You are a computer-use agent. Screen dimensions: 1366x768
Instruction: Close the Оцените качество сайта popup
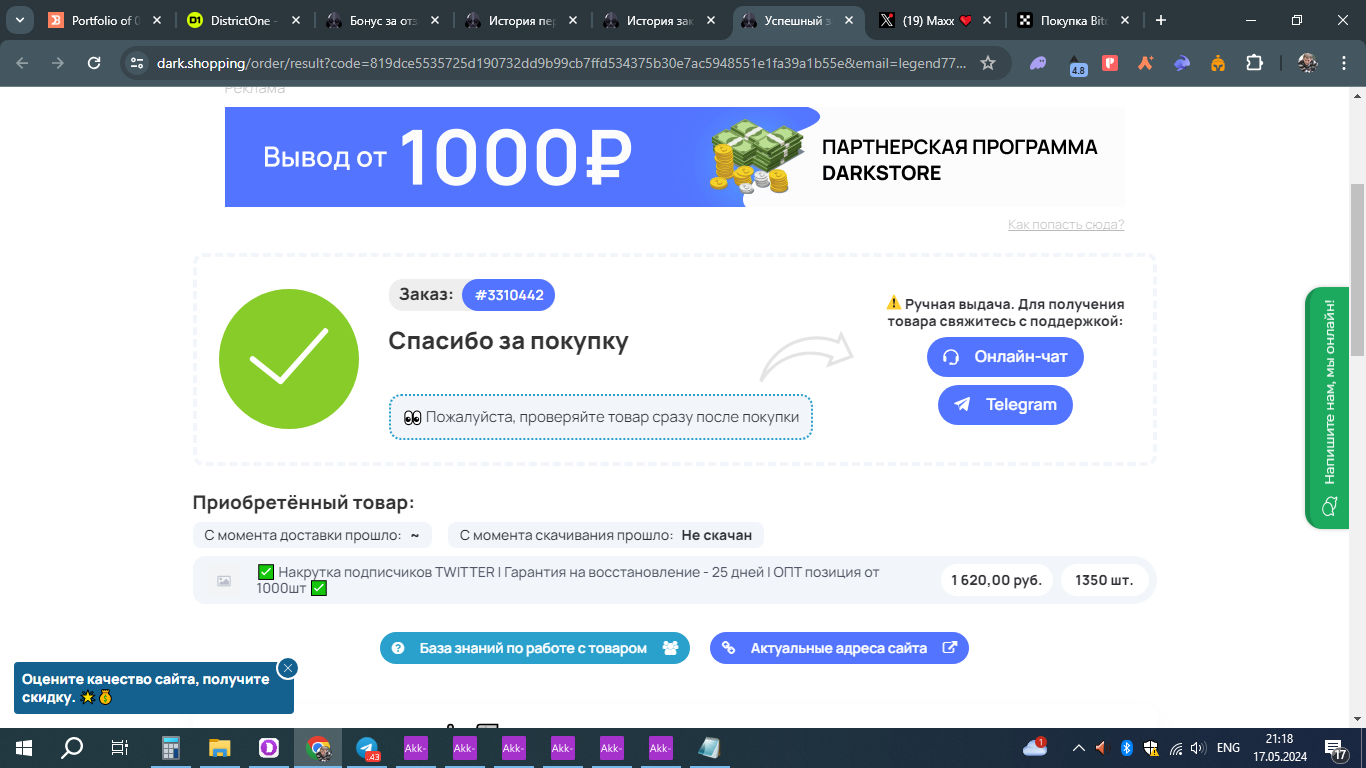pyautogui.click(x=288, y=668)
